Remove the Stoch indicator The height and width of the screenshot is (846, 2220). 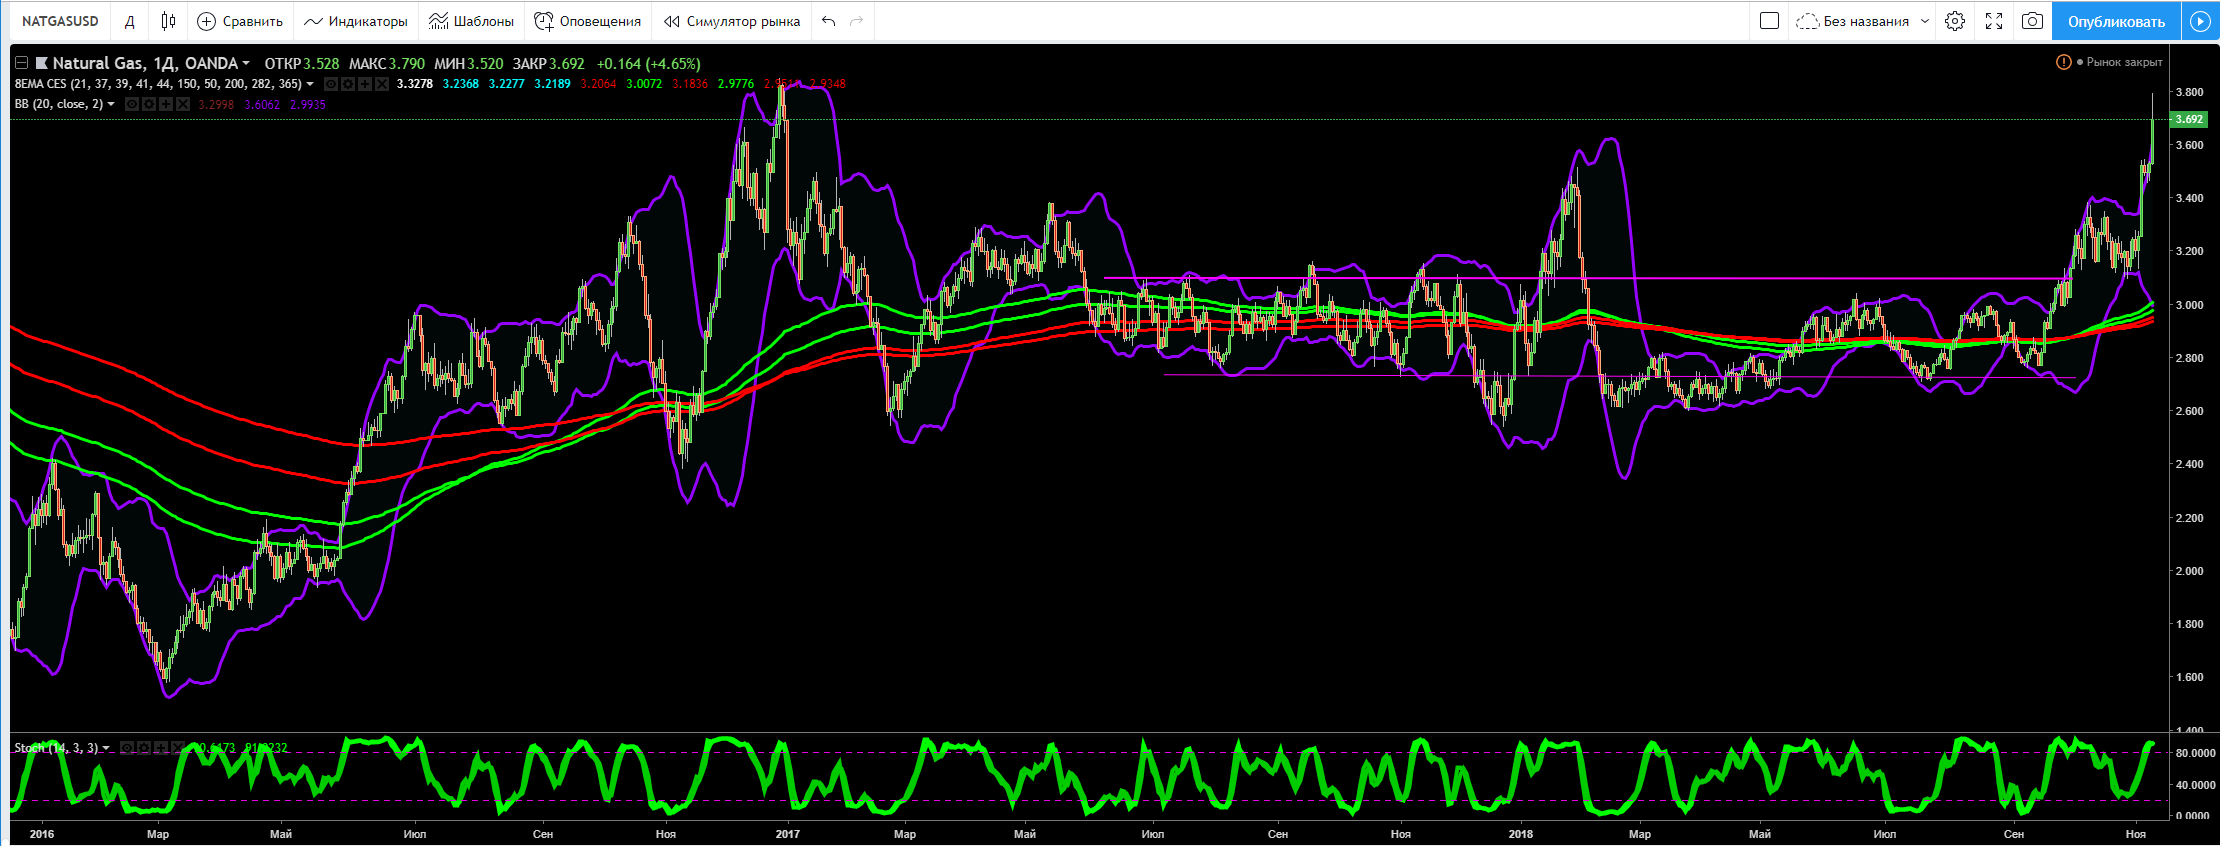tap(178, 748)
